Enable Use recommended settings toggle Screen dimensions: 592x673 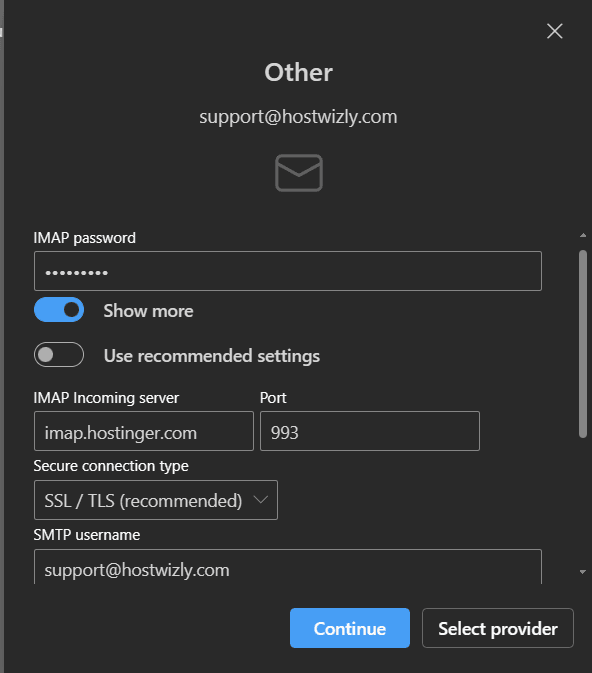coord(59,355)
